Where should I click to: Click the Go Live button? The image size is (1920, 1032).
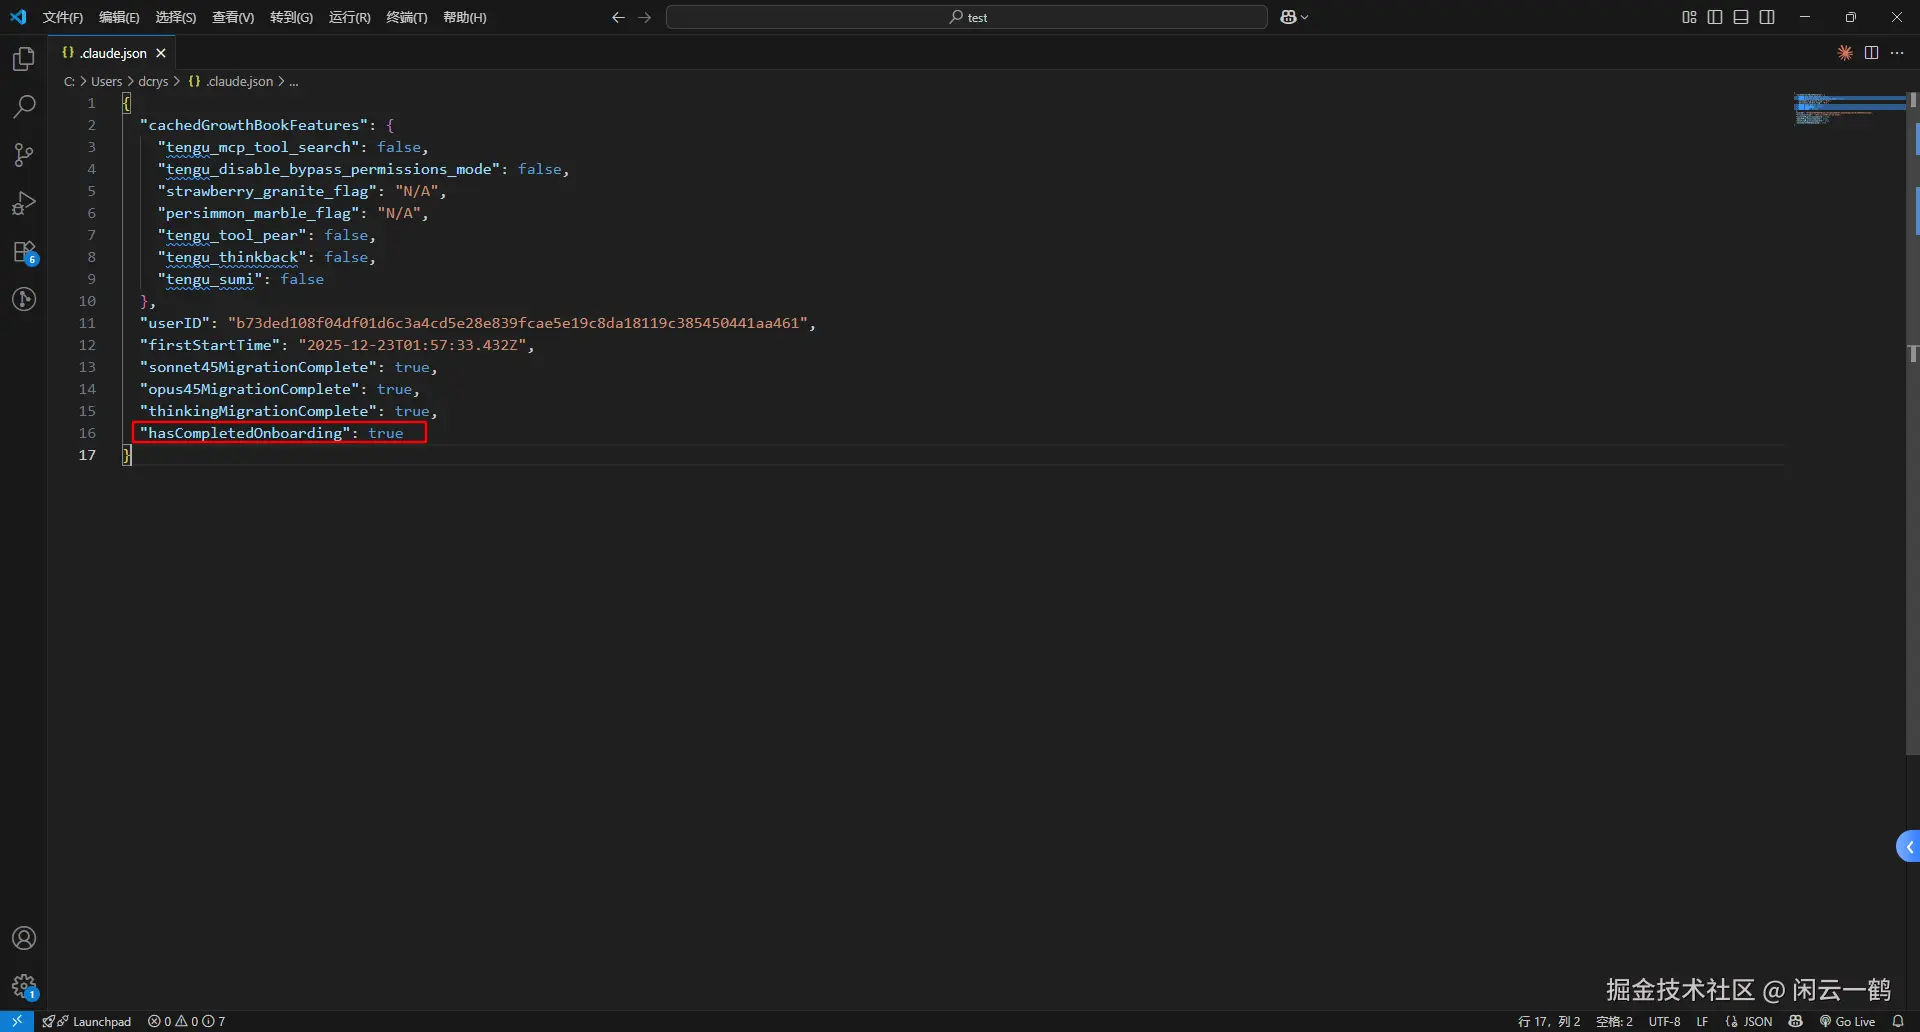pos(1847,1021)
